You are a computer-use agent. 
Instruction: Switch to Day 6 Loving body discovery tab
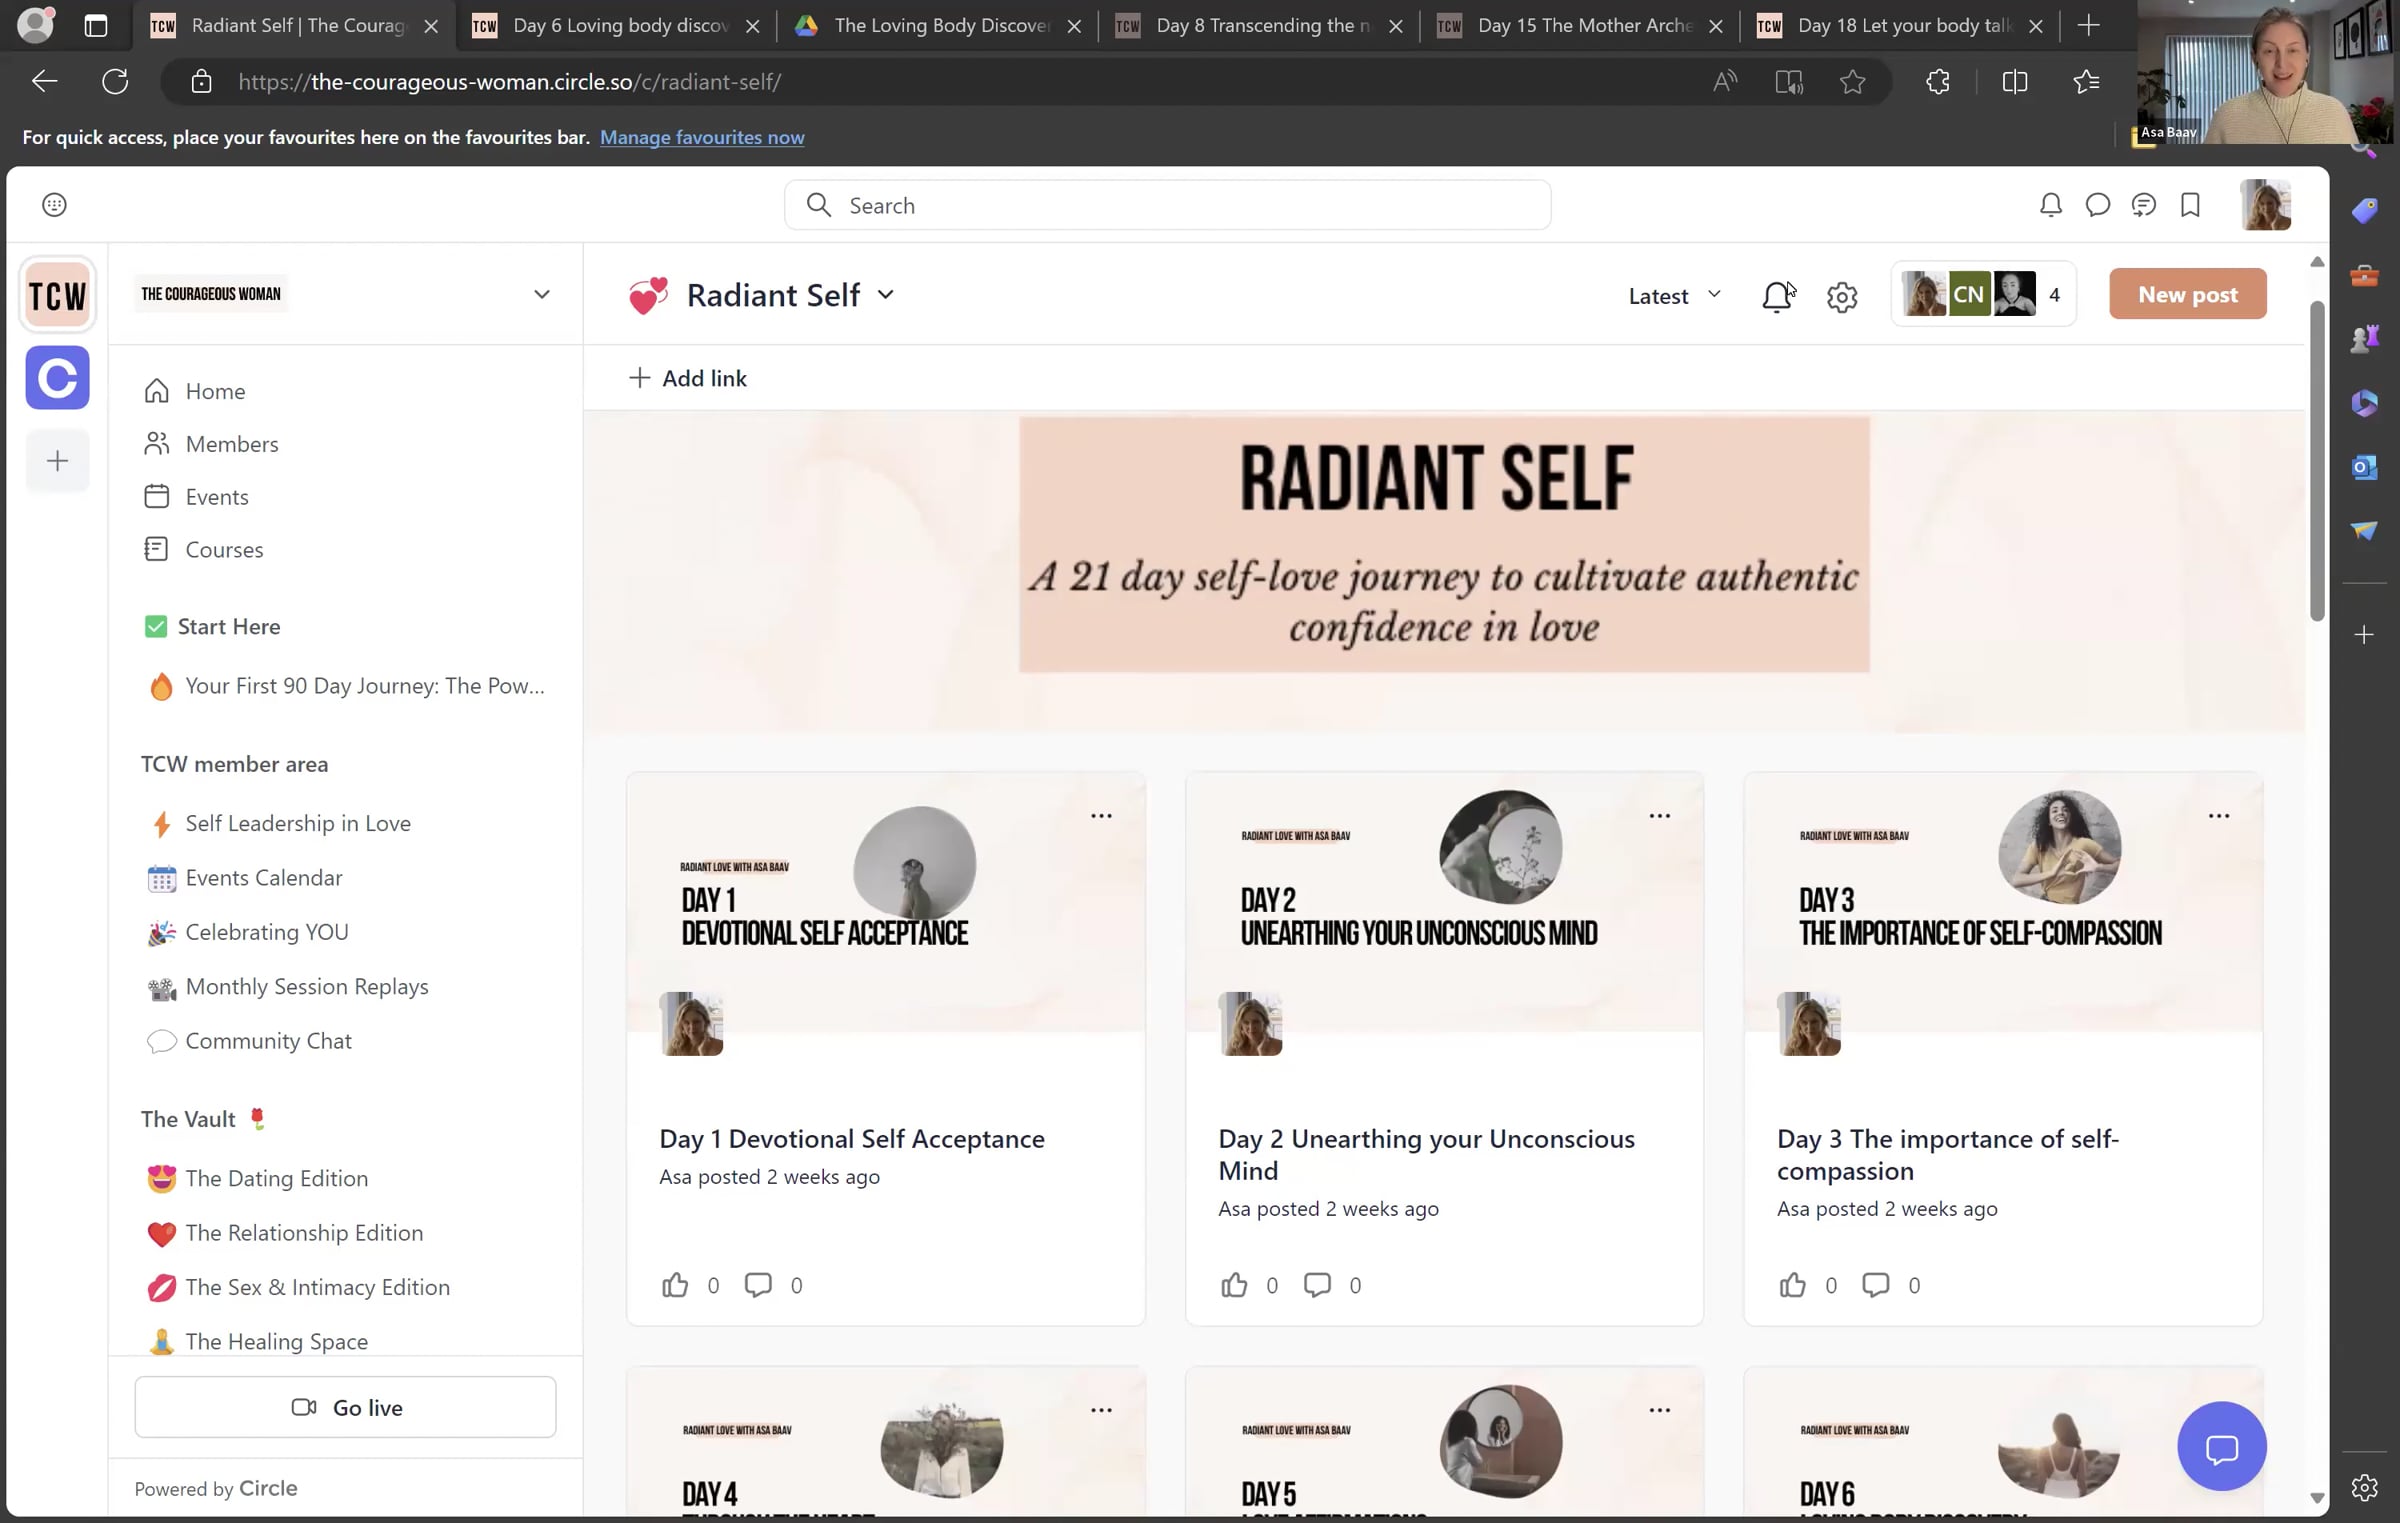617,26
